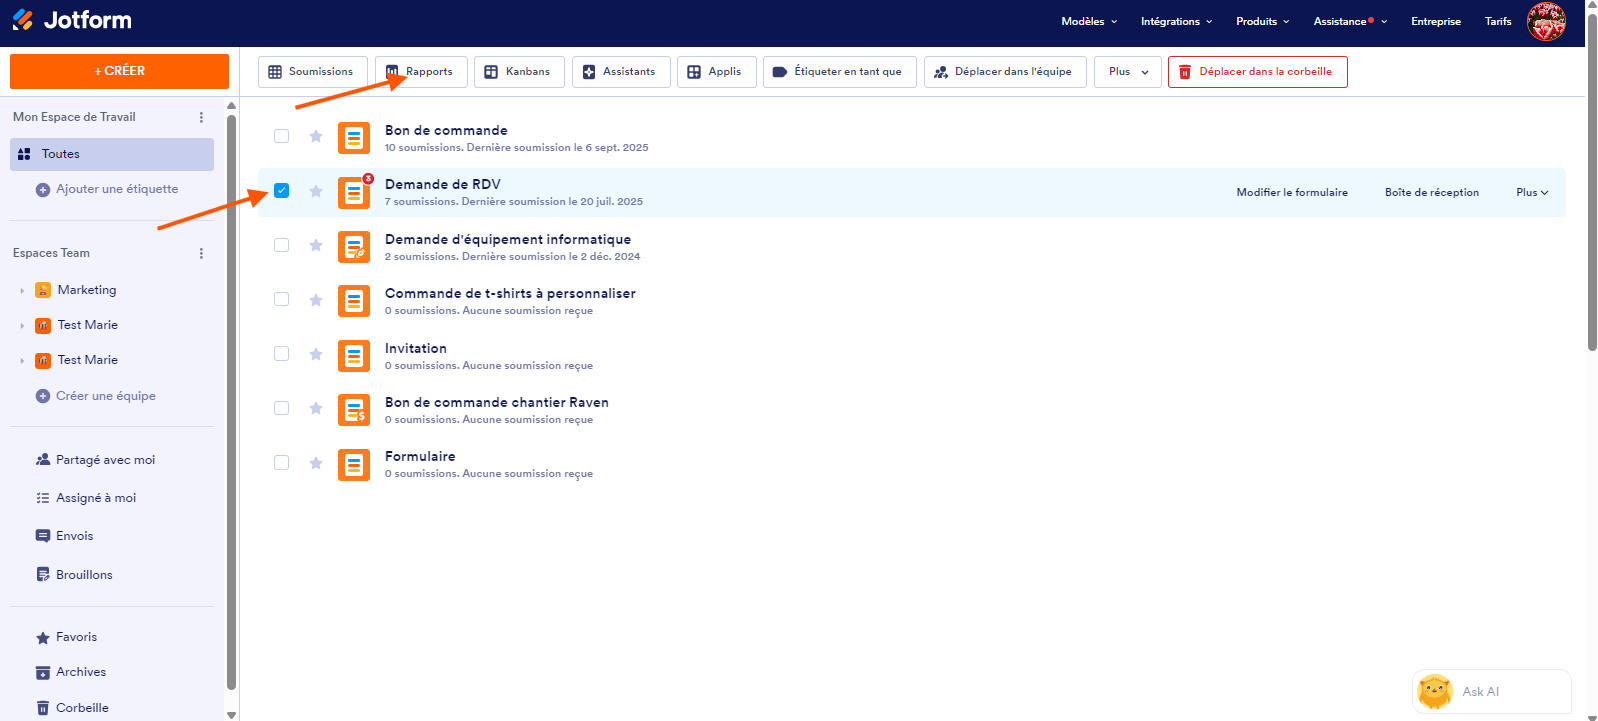Image resolution: width=1598 pixels, height=721 pixels.
Task: Click Déplacer dans la corbeille
Action: 1257,72
